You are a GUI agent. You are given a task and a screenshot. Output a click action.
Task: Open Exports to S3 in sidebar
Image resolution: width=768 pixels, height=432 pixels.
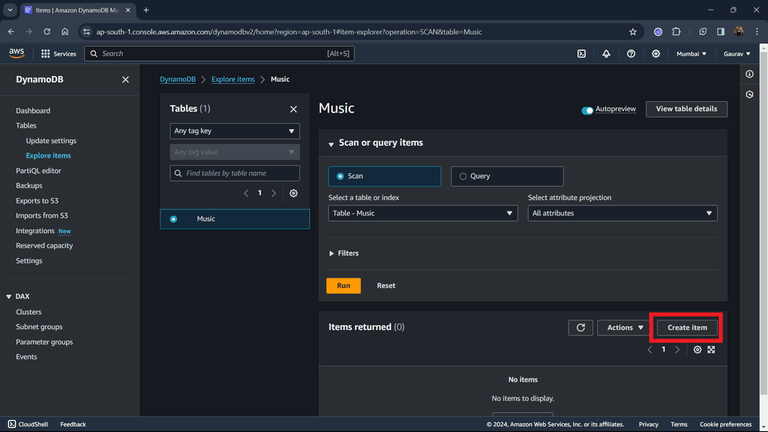(37, 201)
